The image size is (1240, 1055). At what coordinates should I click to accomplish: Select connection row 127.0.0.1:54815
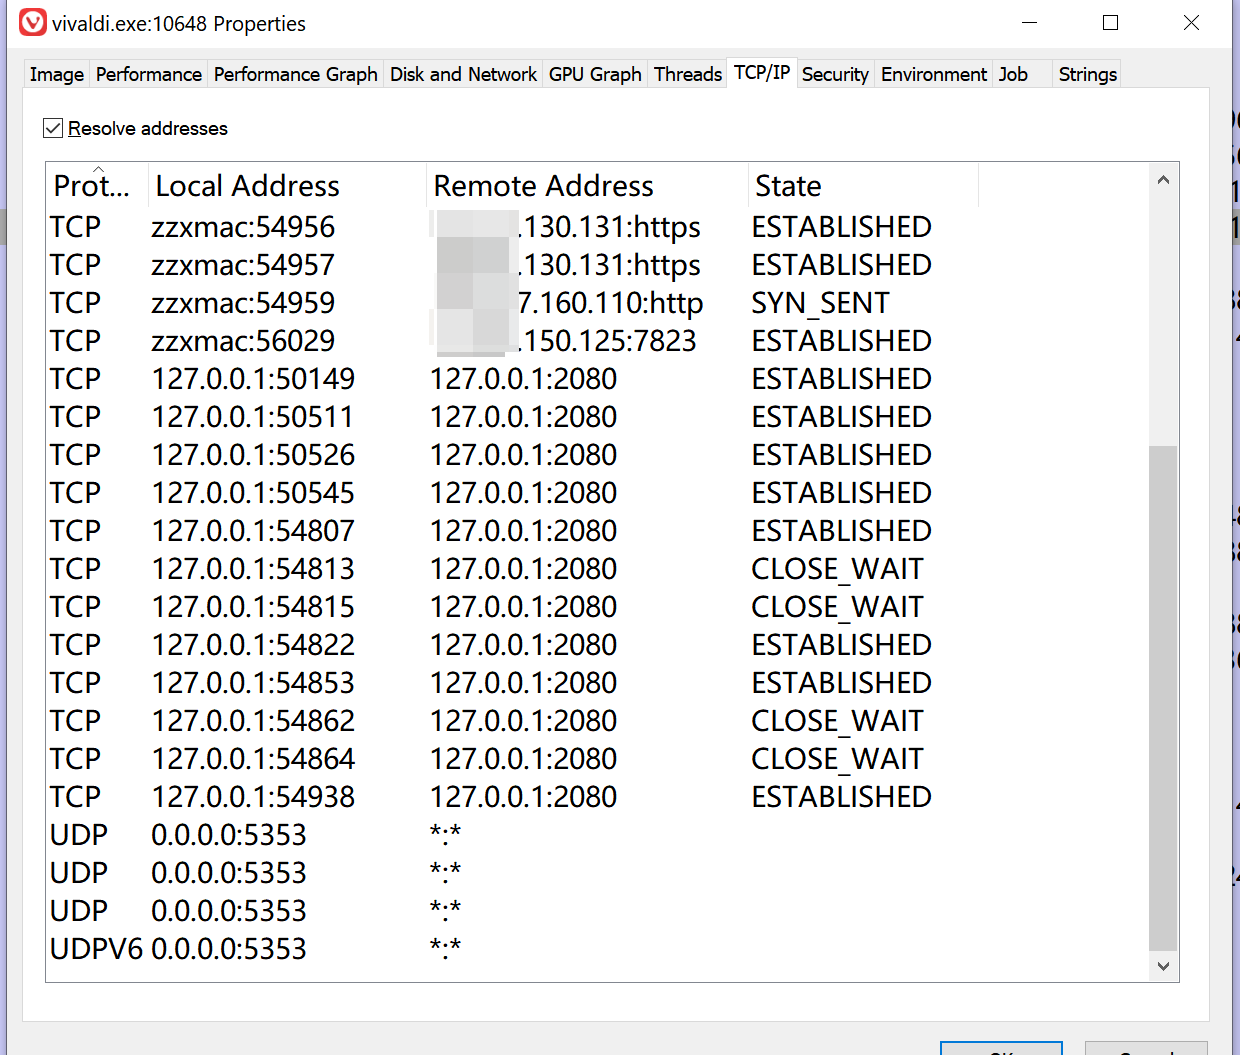coord(598,607)
